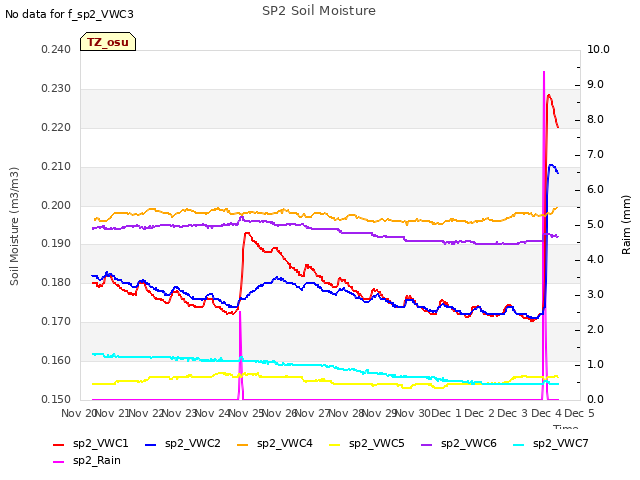Image resolution: width=640 pixels, height=480 pixels.
Task: Click the 0.150 left axis tick label
Action: coord(56,399)
